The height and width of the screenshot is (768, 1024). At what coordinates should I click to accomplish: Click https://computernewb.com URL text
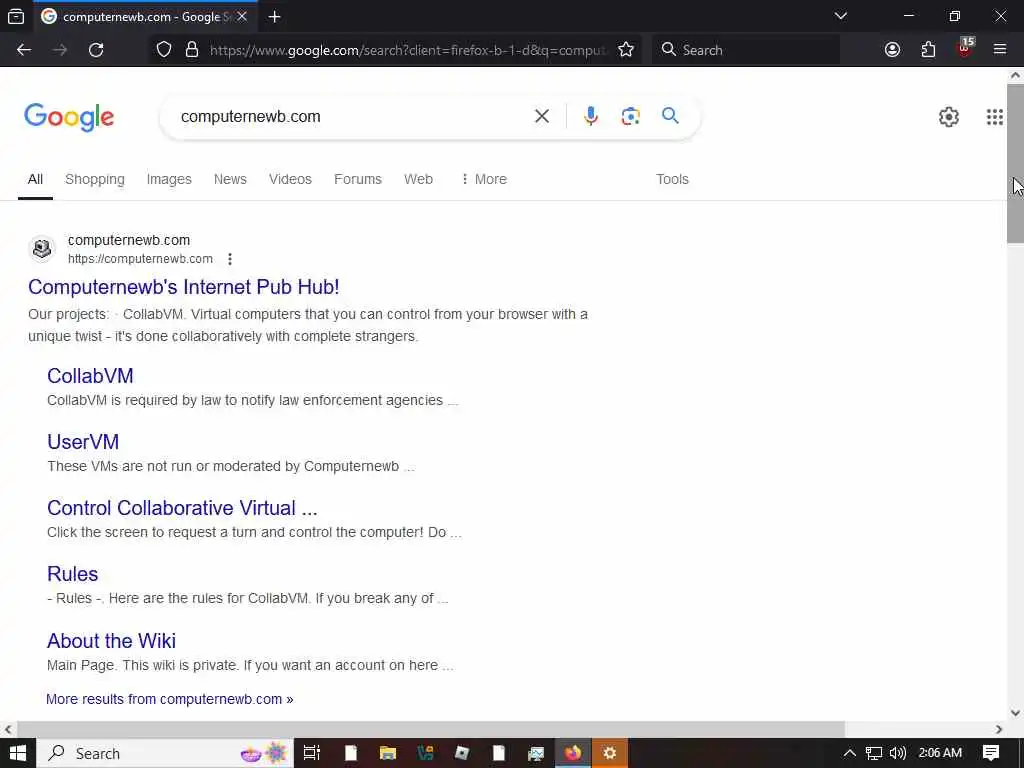coord(140,259)
